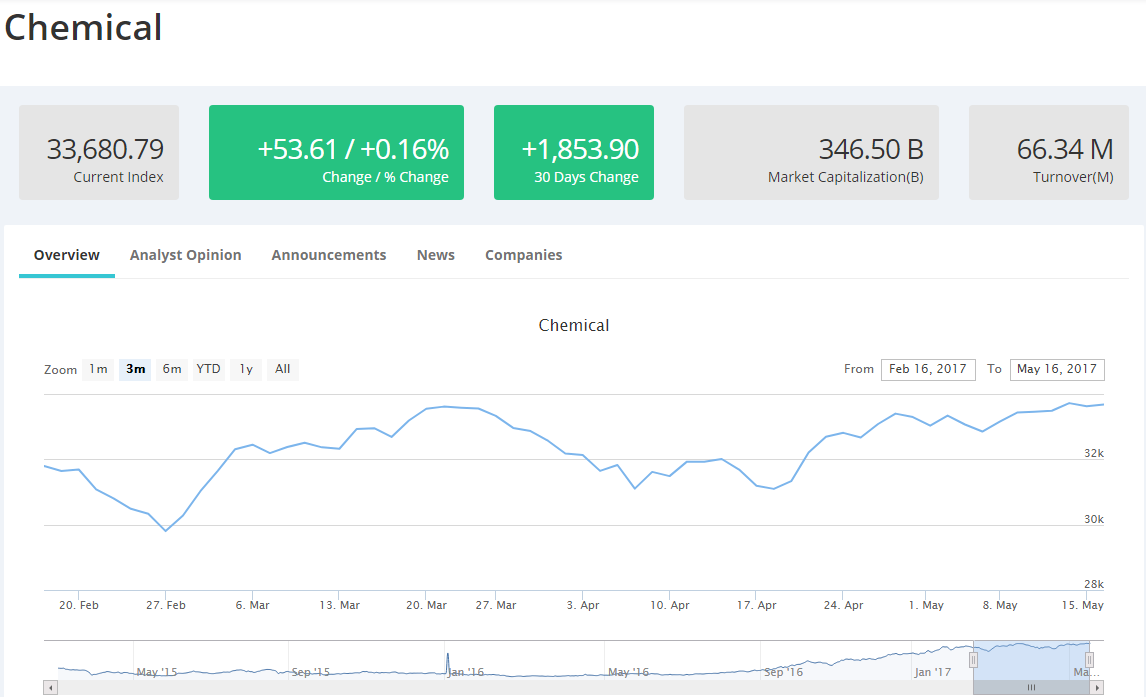Toggle the 3m zoom range button
The image size is (1146, 697).
[x=134, y=369]
